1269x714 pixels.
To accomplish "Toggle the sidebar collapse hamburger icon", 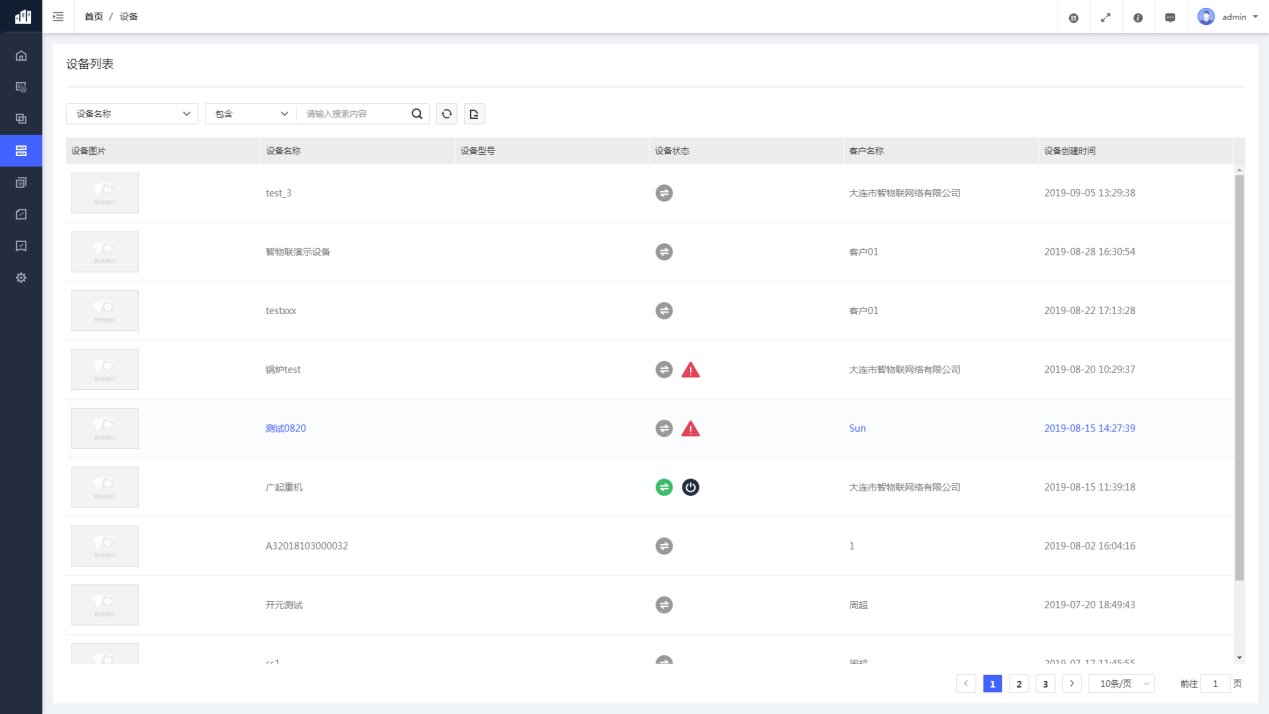I will point(58,17).
